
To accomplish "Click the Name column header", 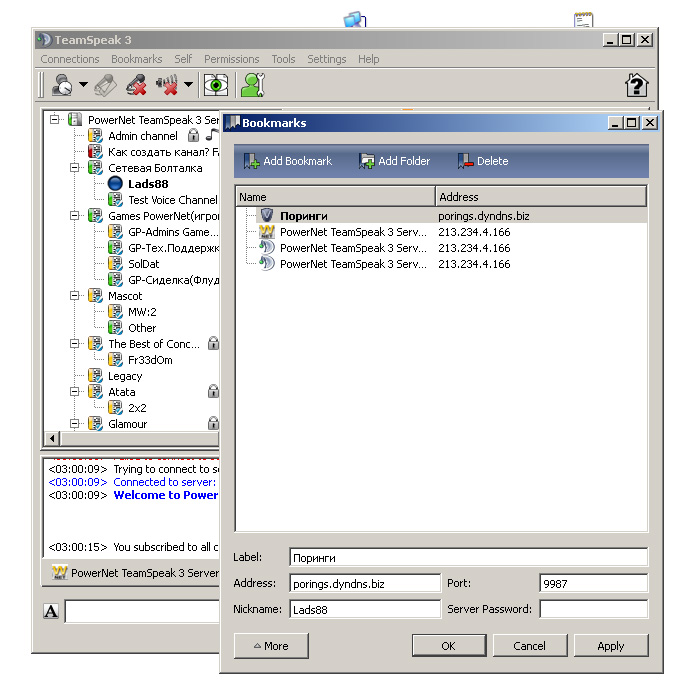I will point(335,197).
